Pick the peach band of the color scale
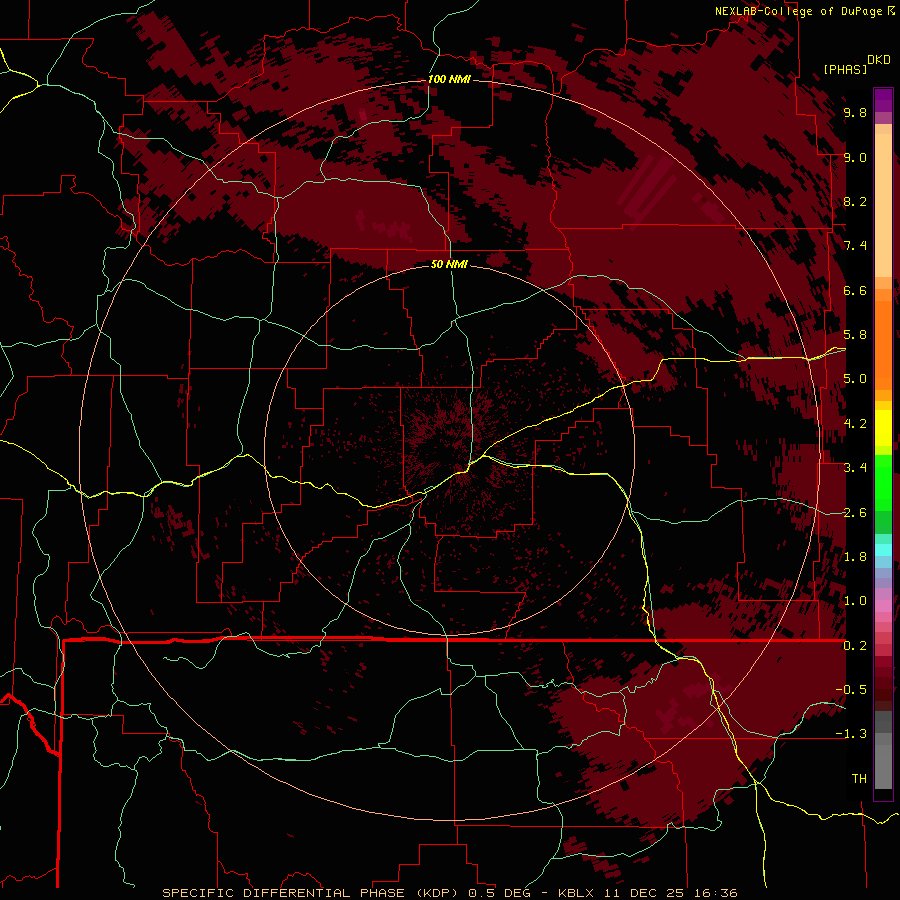 click(x=883, y=205)
